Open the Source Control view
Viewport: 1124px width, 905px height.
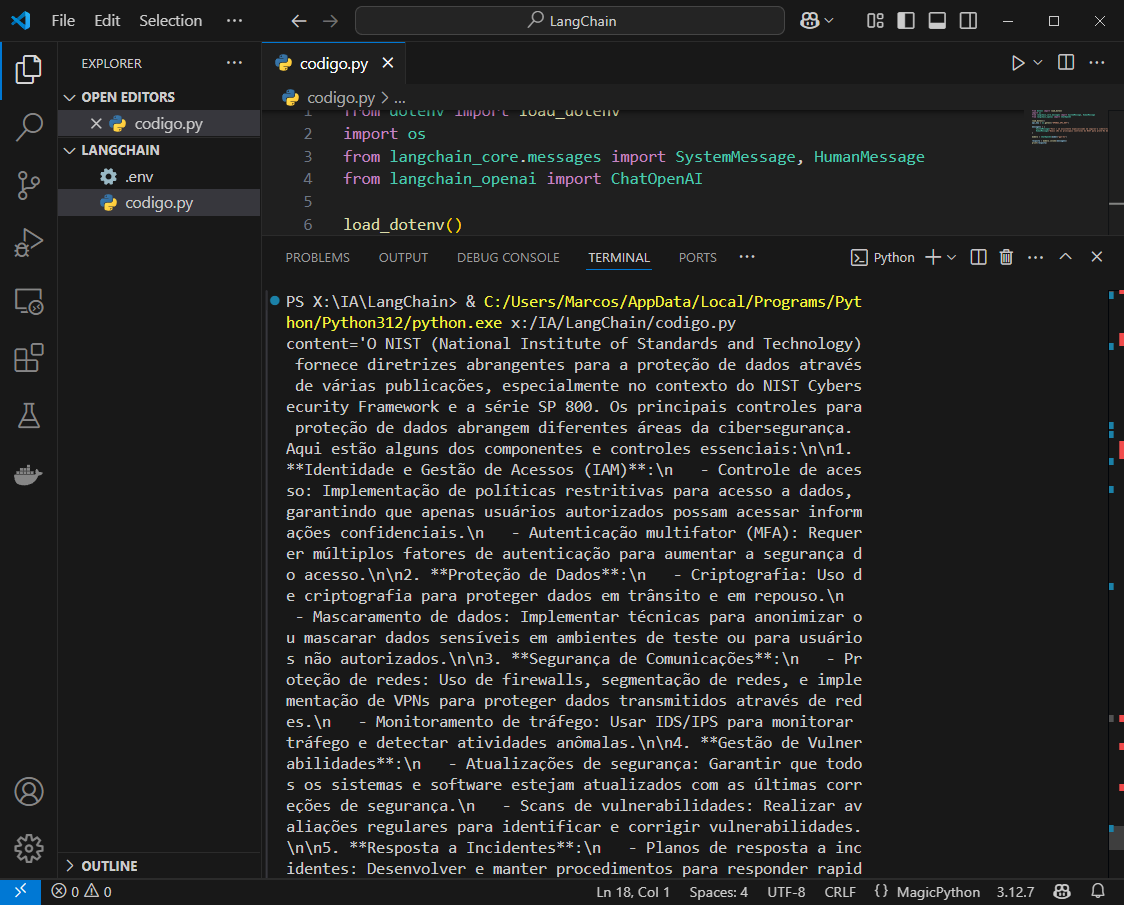tap(29, 185)
